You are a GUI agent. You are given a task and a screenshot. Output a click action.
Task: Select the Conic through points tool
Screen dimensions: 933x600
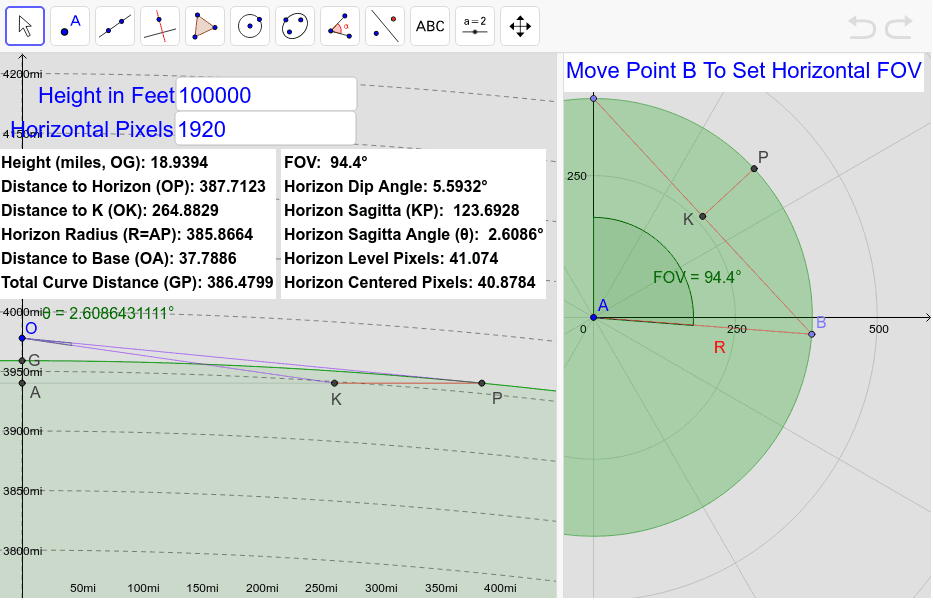(x=294, y=25)
